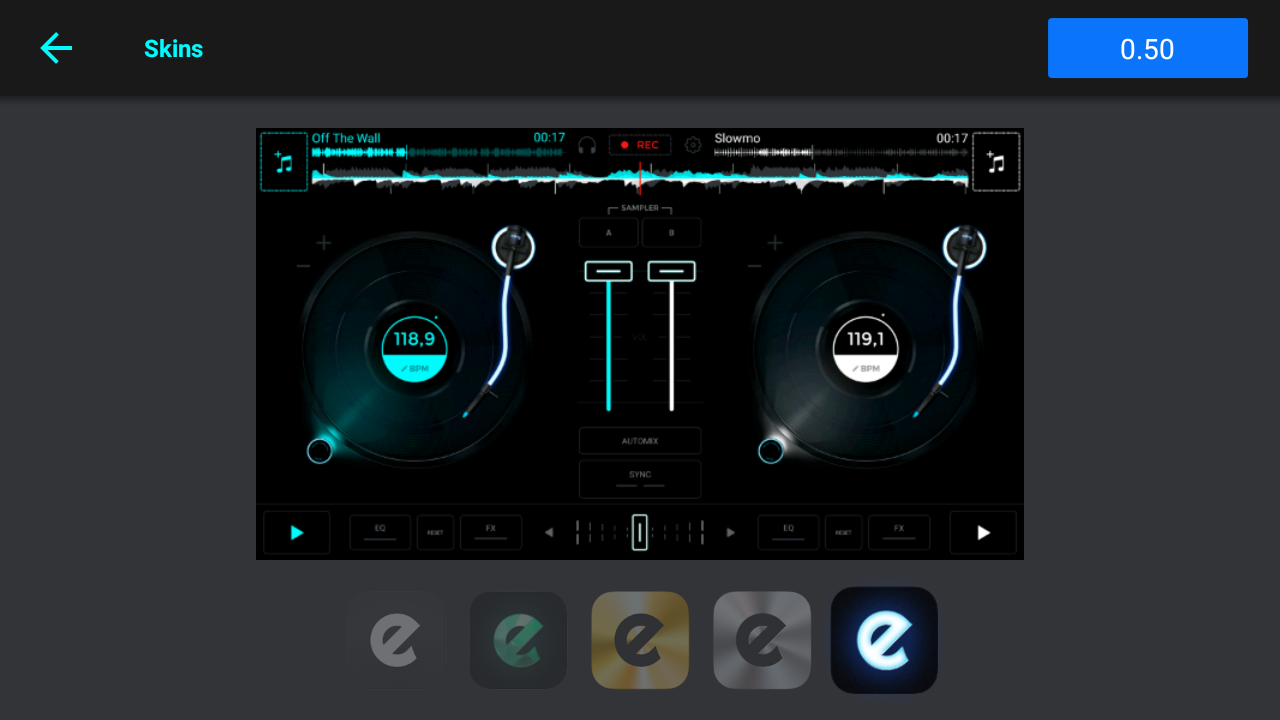Trigger Sampler pad B

pos(671,231)
